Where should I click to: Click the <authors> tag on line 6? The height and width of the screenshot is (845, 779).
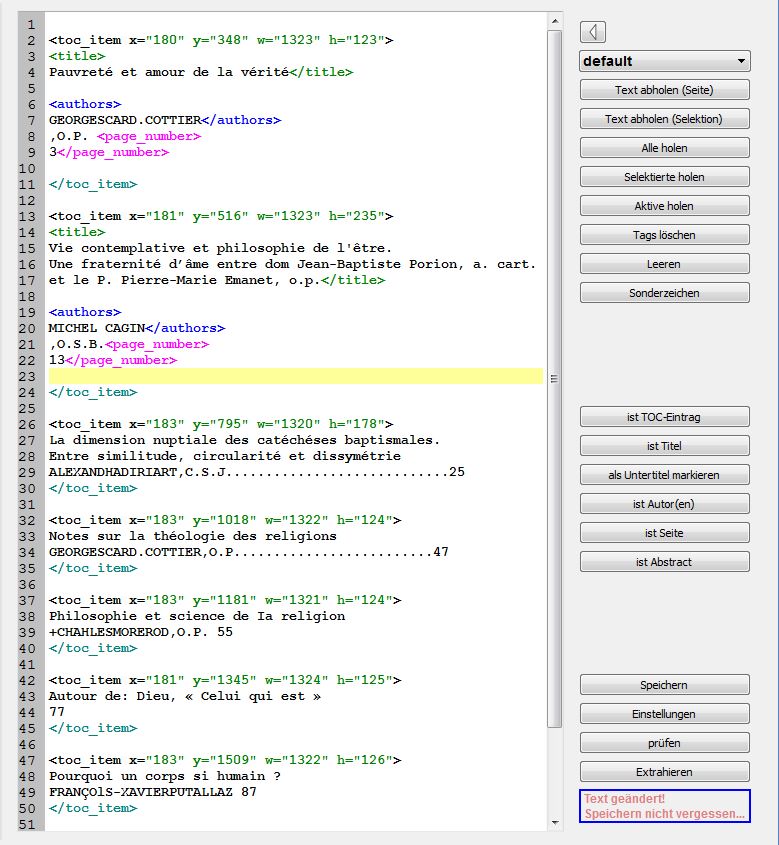tap(85, 104)
